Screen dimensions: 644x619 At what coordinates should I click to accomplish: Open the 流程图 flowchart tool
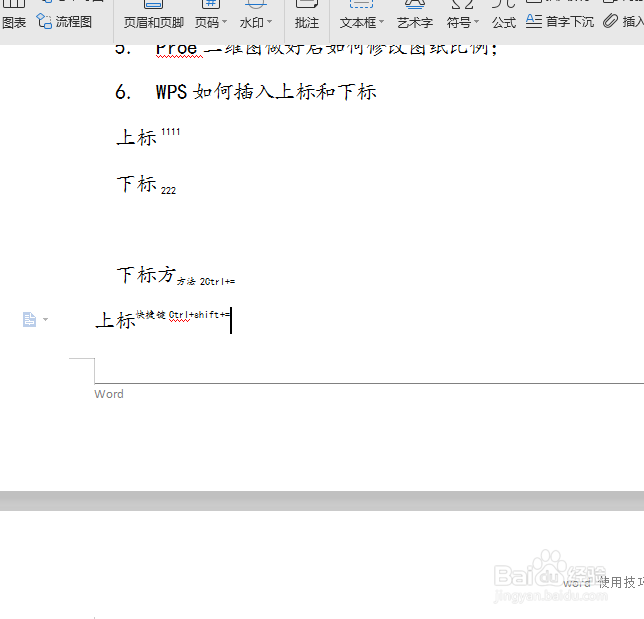pos(64,21)
